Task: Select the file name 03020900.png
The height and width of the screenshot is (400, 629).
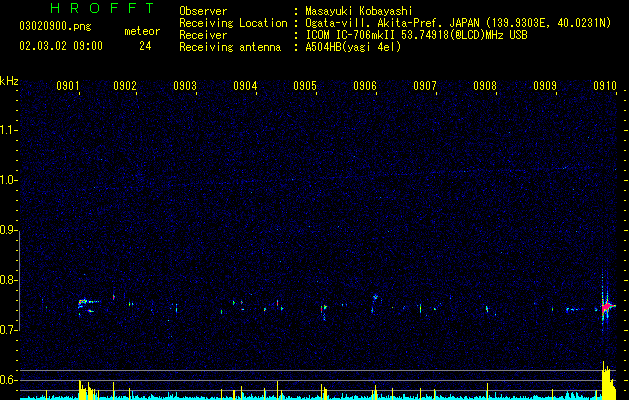Action: (x=55, y=27)
